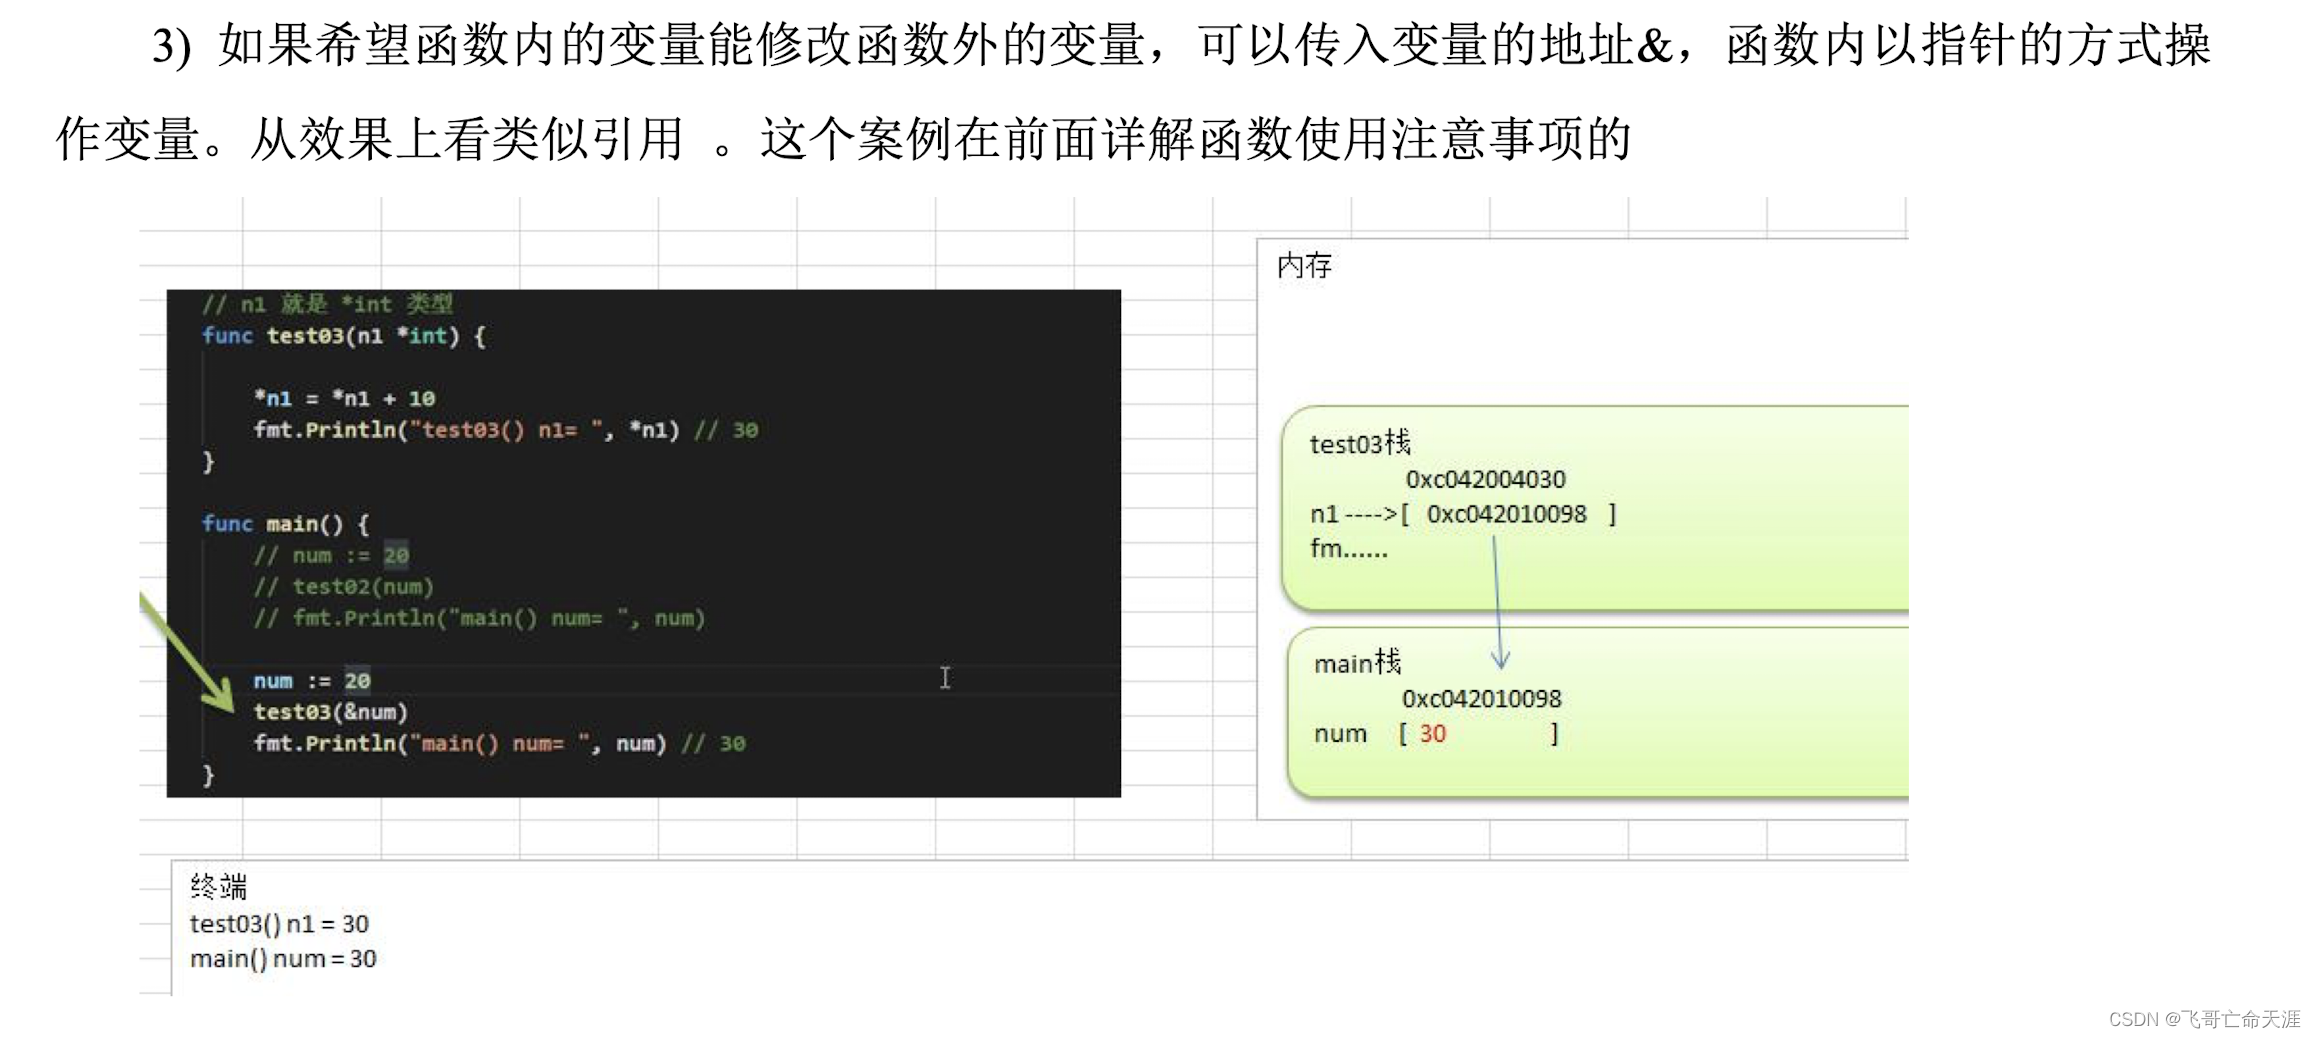
Task: Click the call 'test03(&num)'
Action: coord(330,712)
